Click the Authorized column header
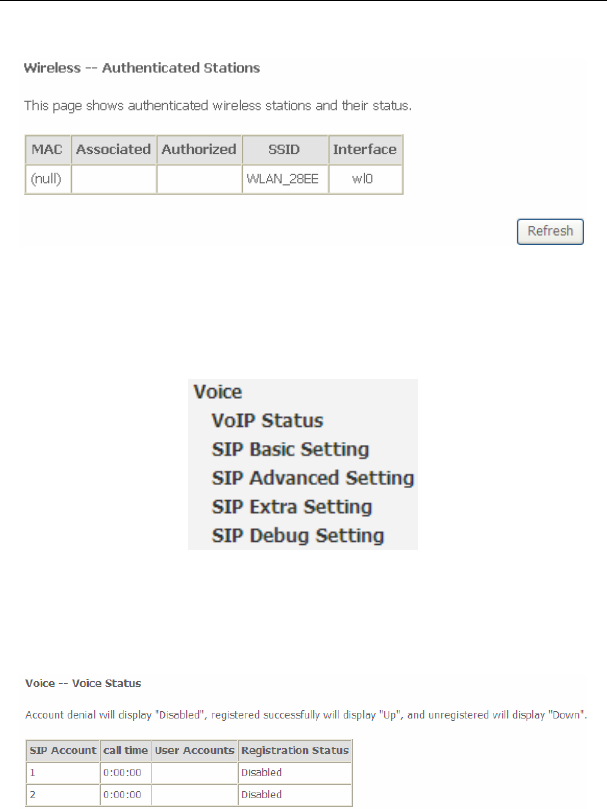 click(x=198, y=150)
